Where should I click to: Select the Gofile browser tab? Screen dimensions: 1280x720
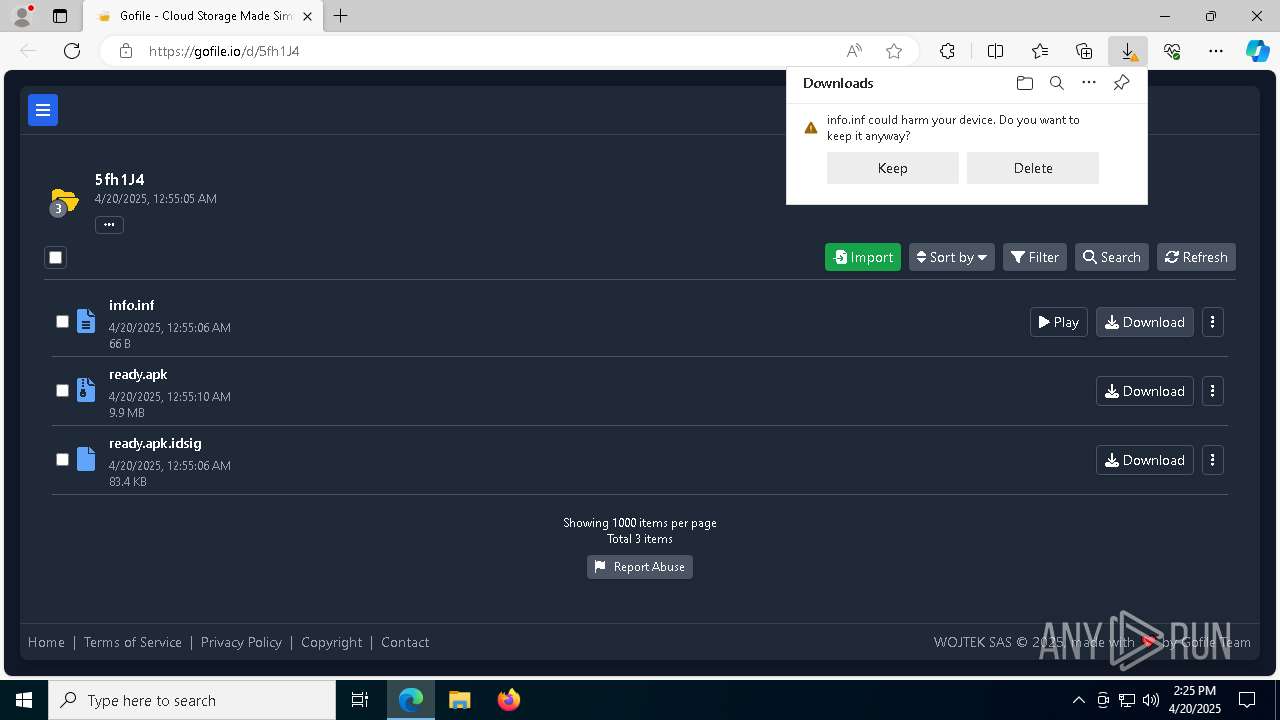(203, 16)
